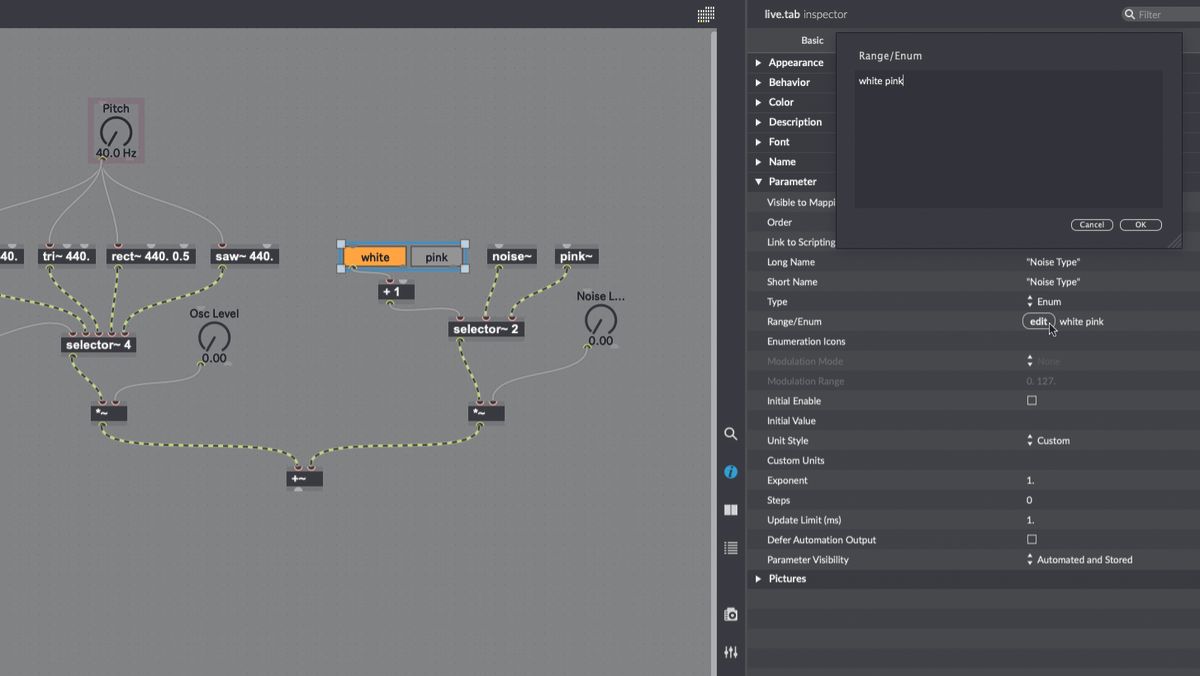Viewport: 1200px width, 676px height.
Task: Open the Type Enum dropdown
Action: (1044, 301)
